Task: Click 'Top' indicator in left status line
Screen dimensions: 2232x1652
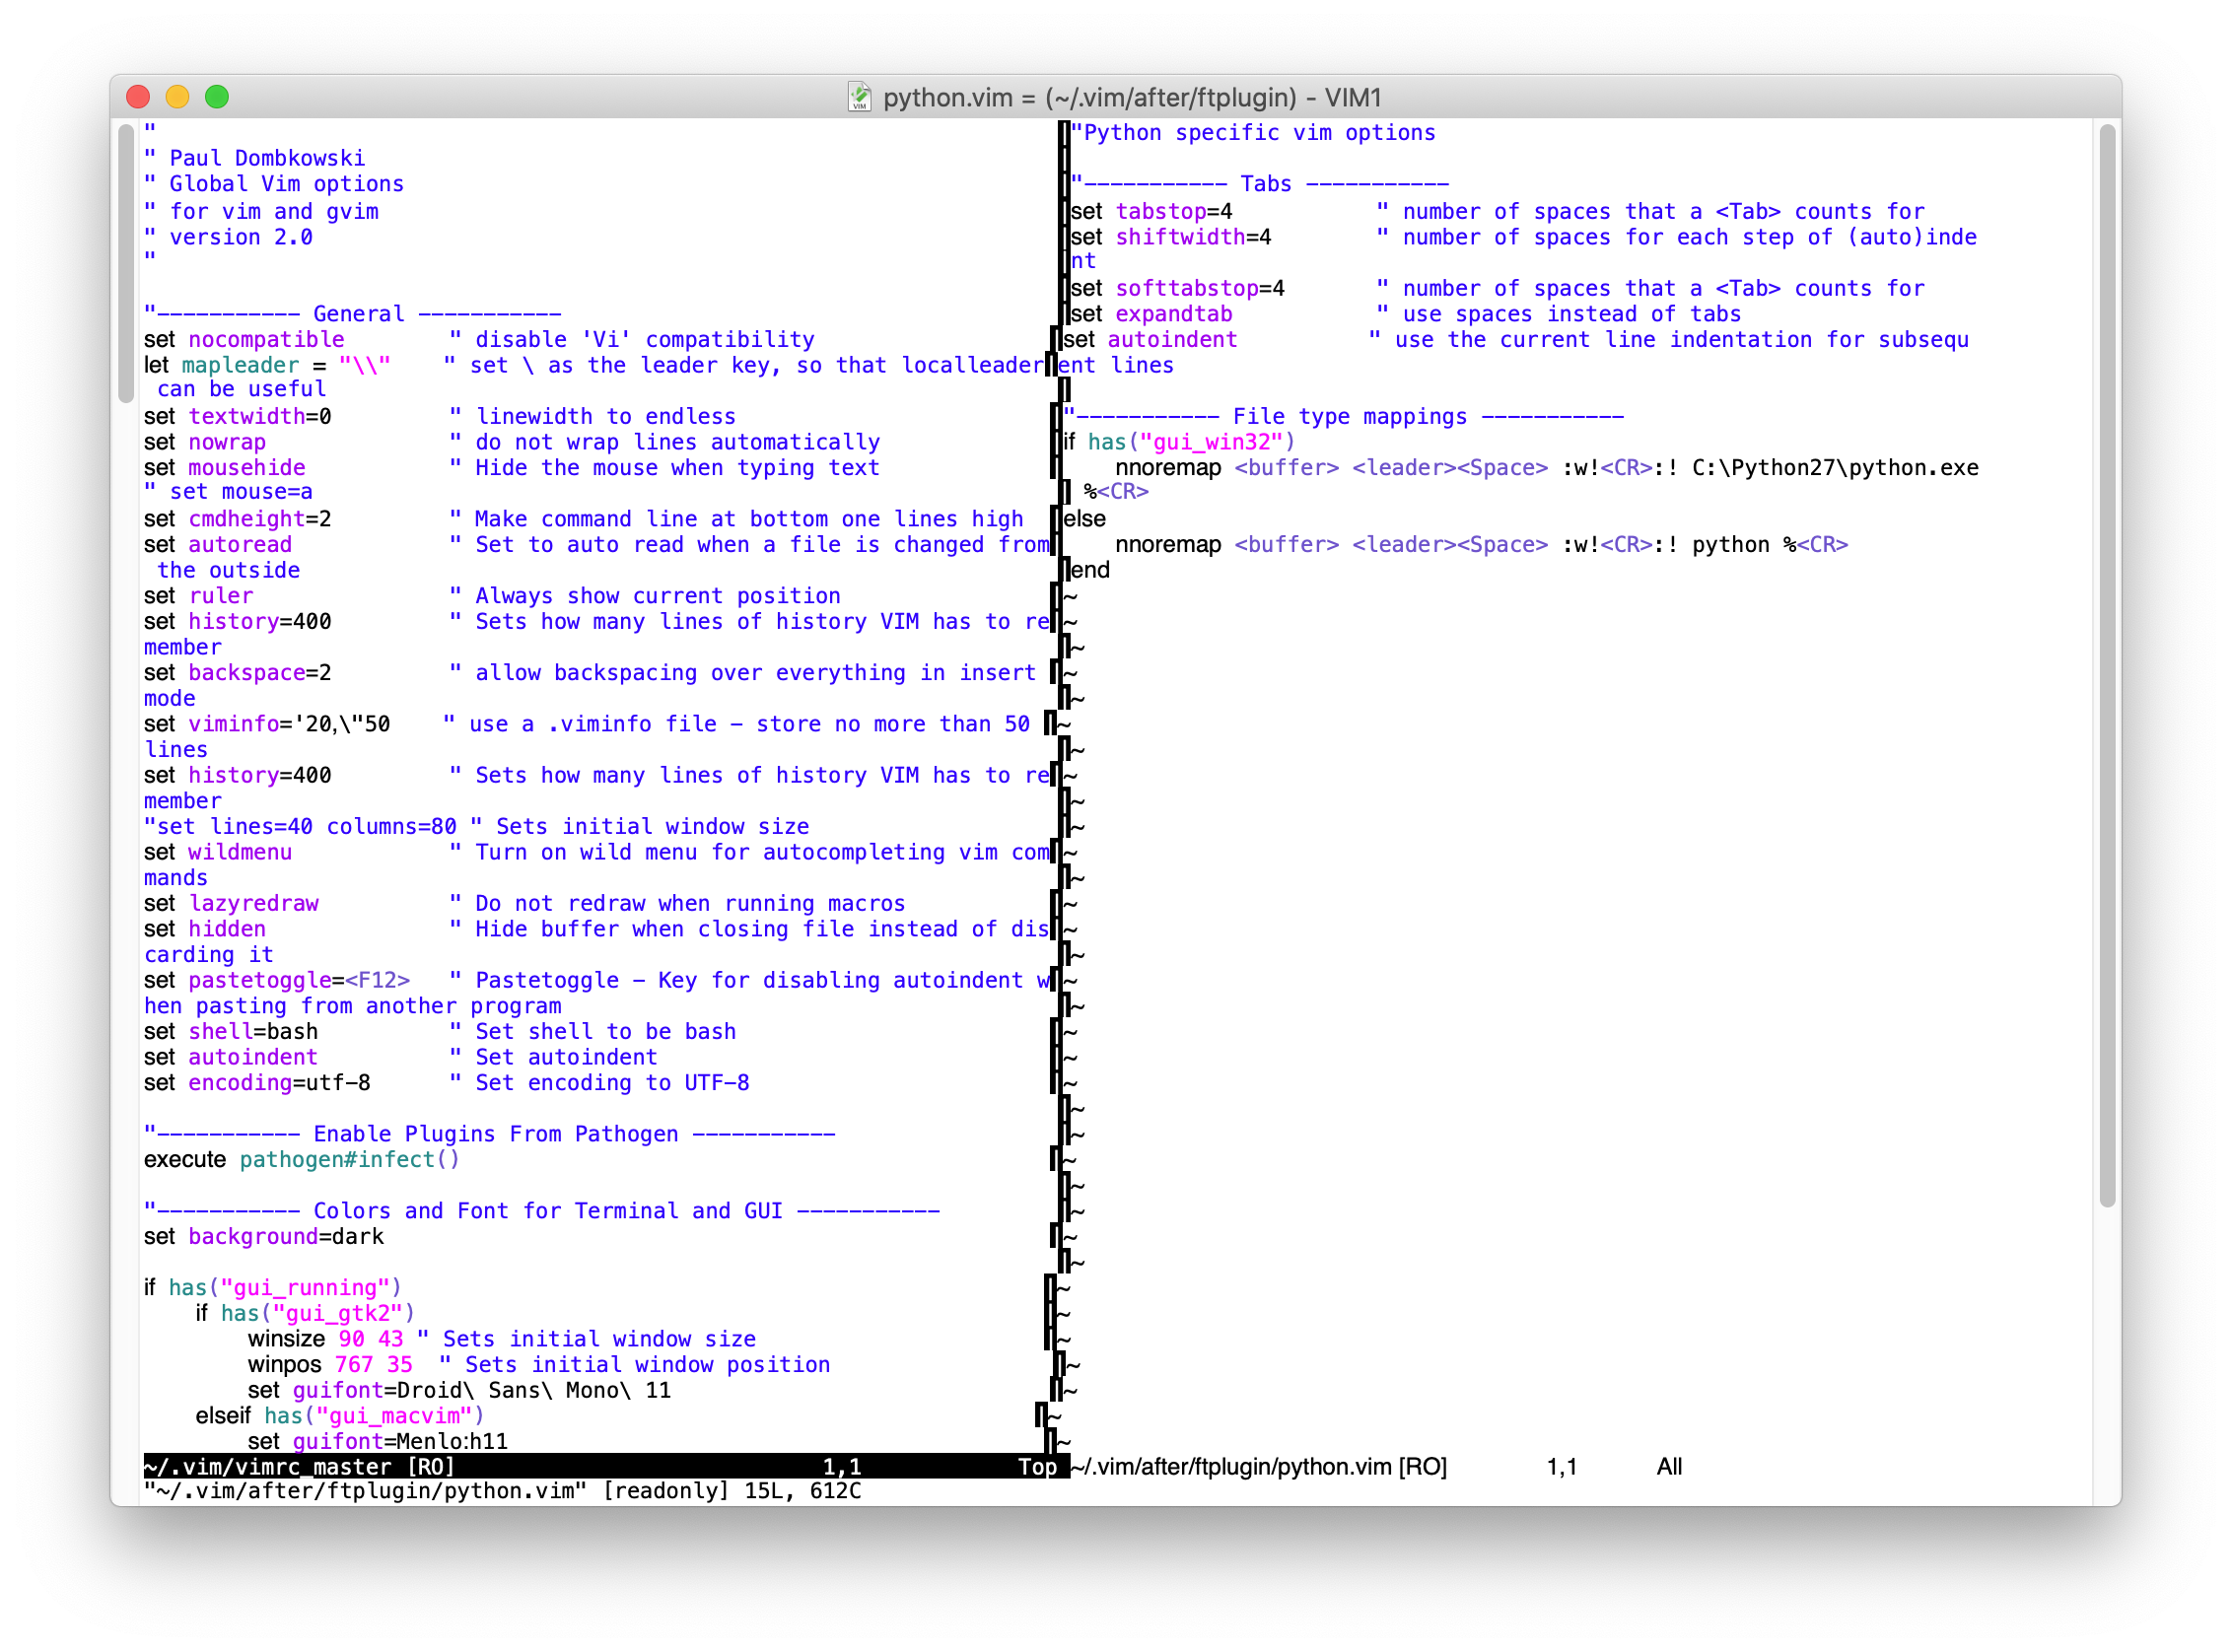Action: pyautogui.click(x=1038, y=1467)
